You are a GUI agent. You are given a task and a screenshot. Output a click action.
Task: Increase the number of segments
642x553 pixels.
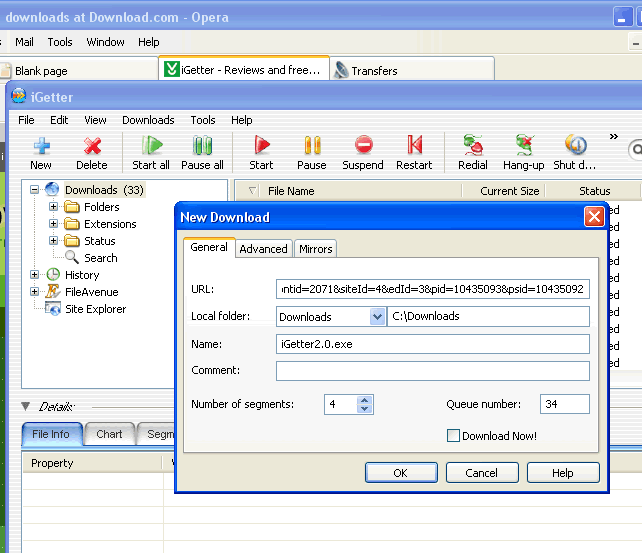tap(365, 400)
